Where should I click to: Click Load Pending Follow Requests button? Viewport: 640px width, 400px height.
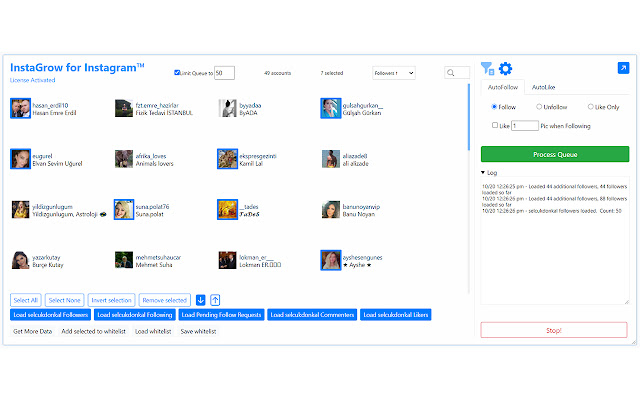pyautogui.click(x=221, y=315)
